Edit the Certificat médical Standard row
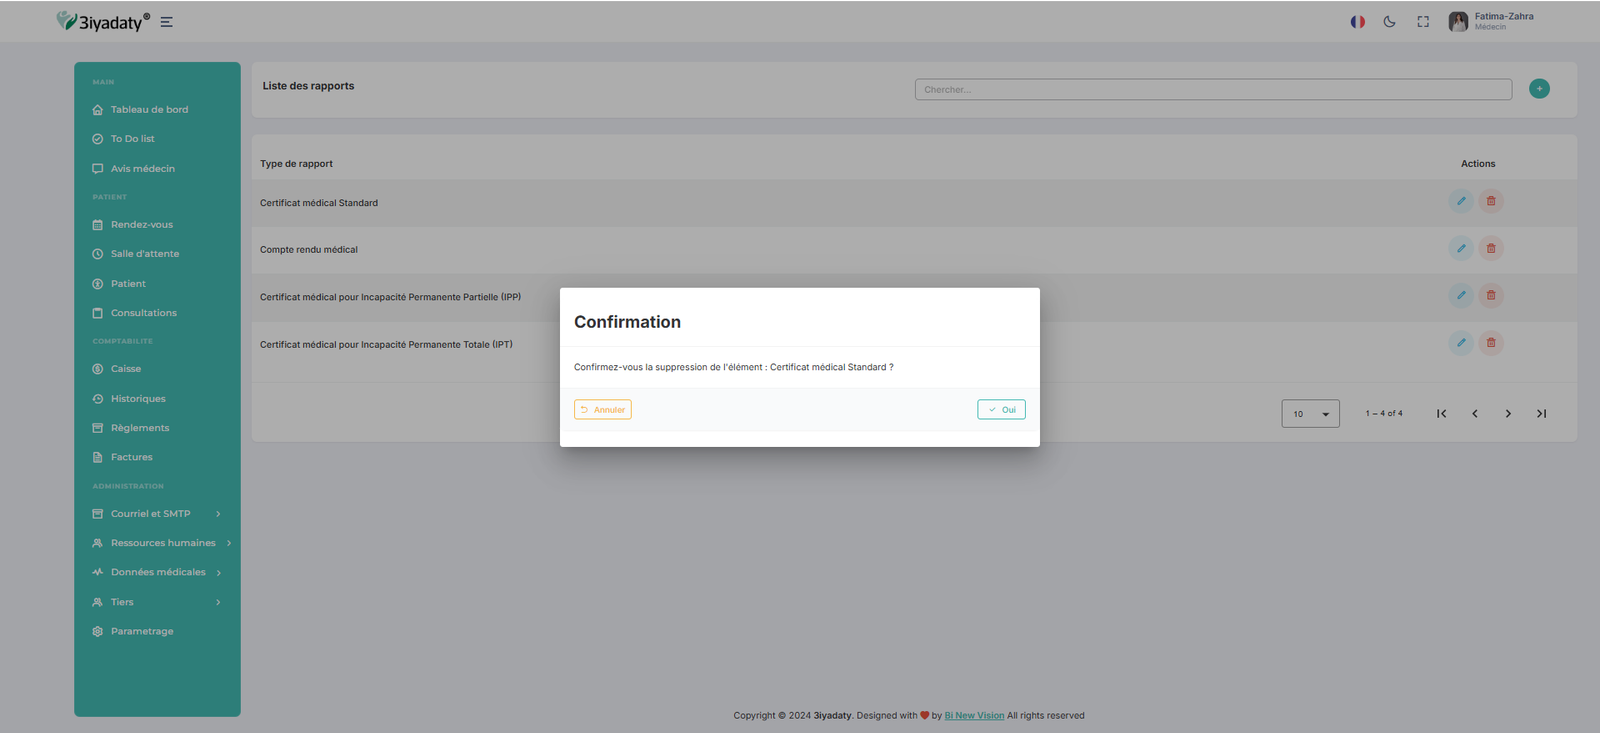Image resolution: width=1600 pixels, height=733 pixels. click(1460, 201)
